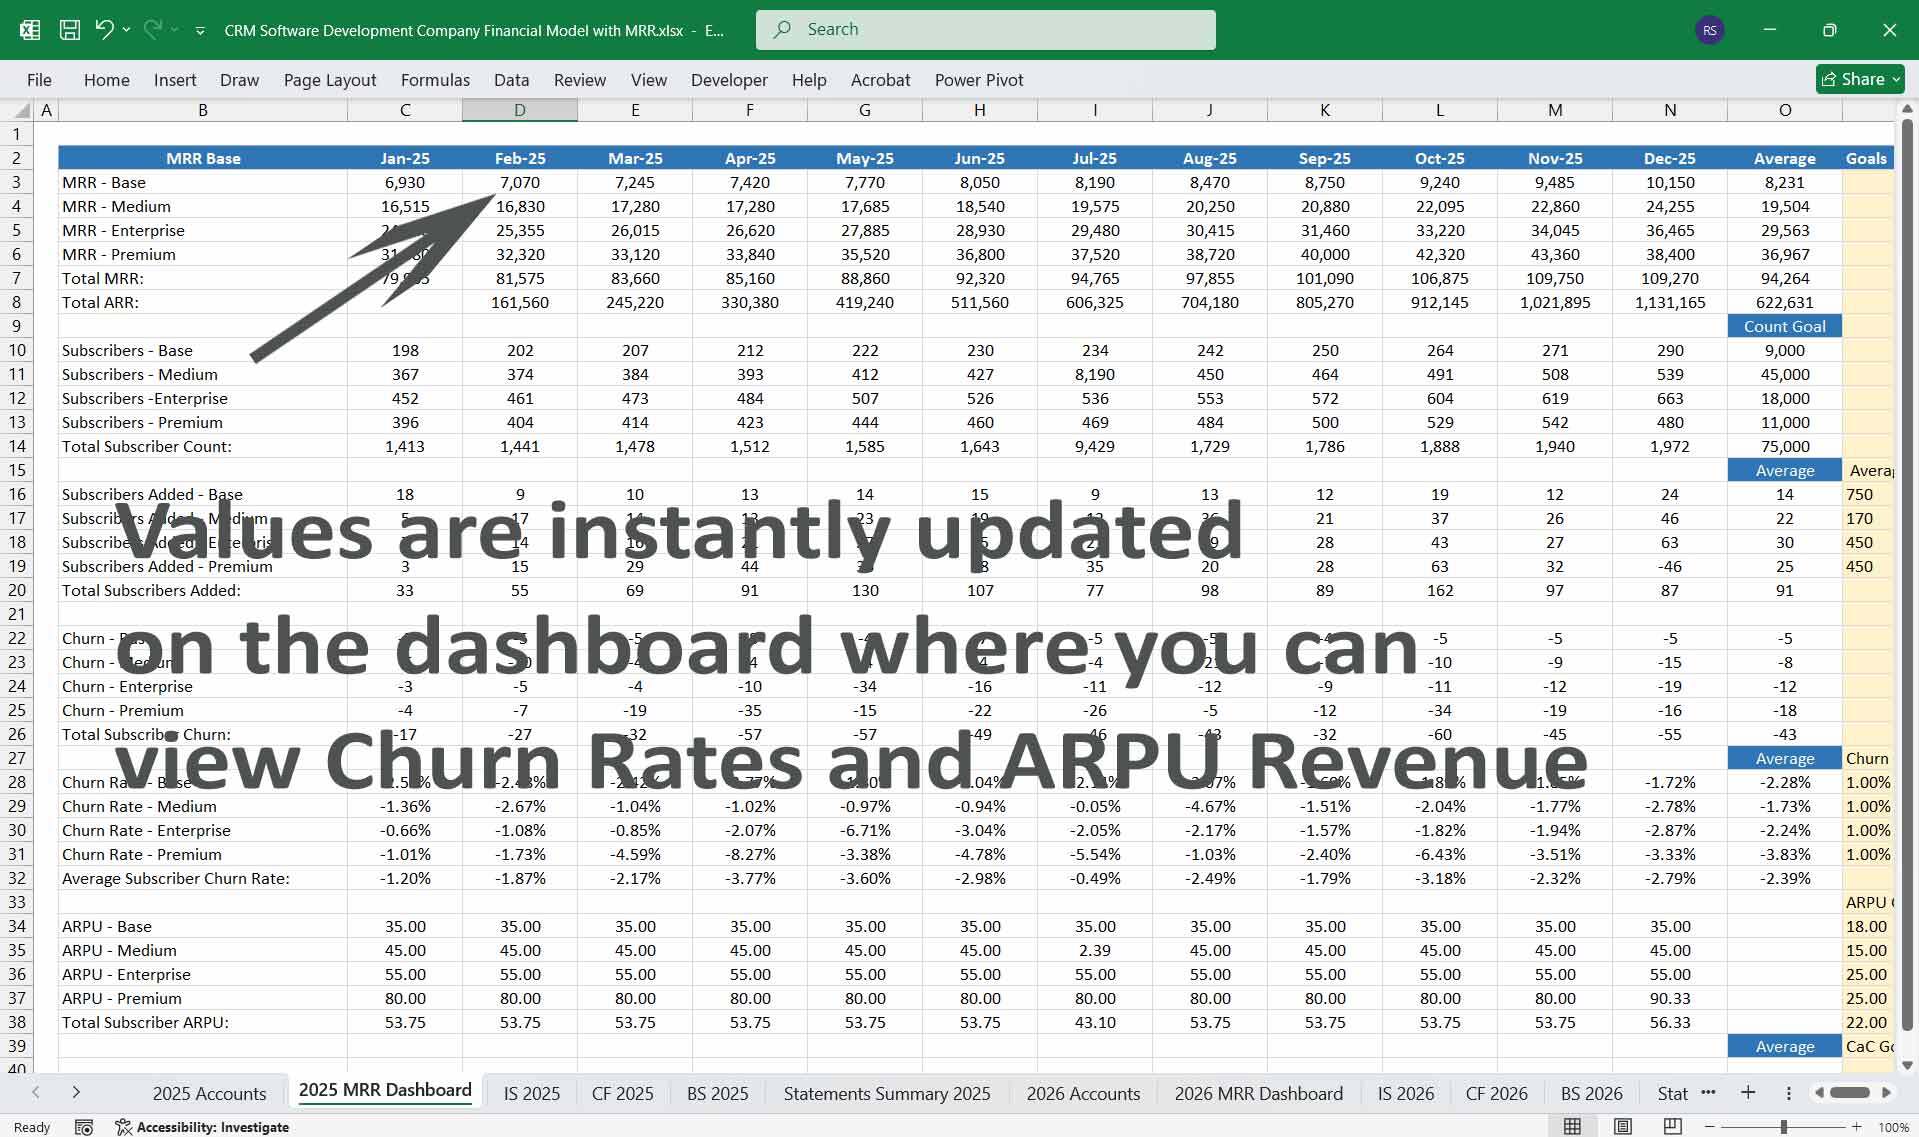Open the Statements Summary 2025 sheet

point(887,1093)
